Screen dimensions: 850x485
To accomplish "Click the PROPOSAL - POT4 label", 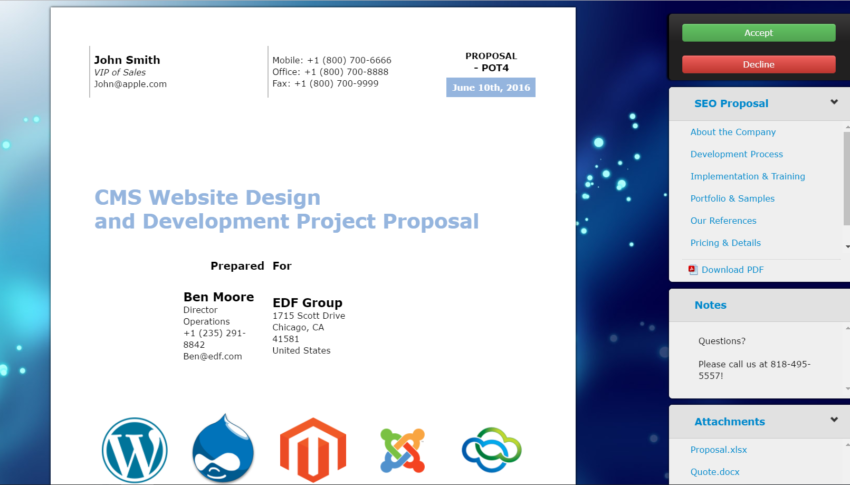I will tap(491, 62).
